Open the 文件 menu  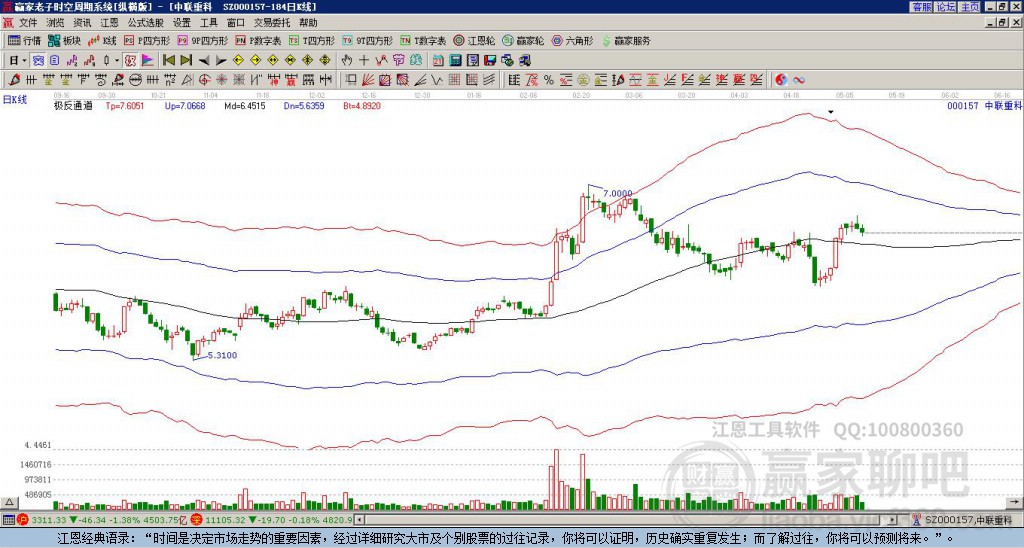pyautogui.click(x=27, y=23)
